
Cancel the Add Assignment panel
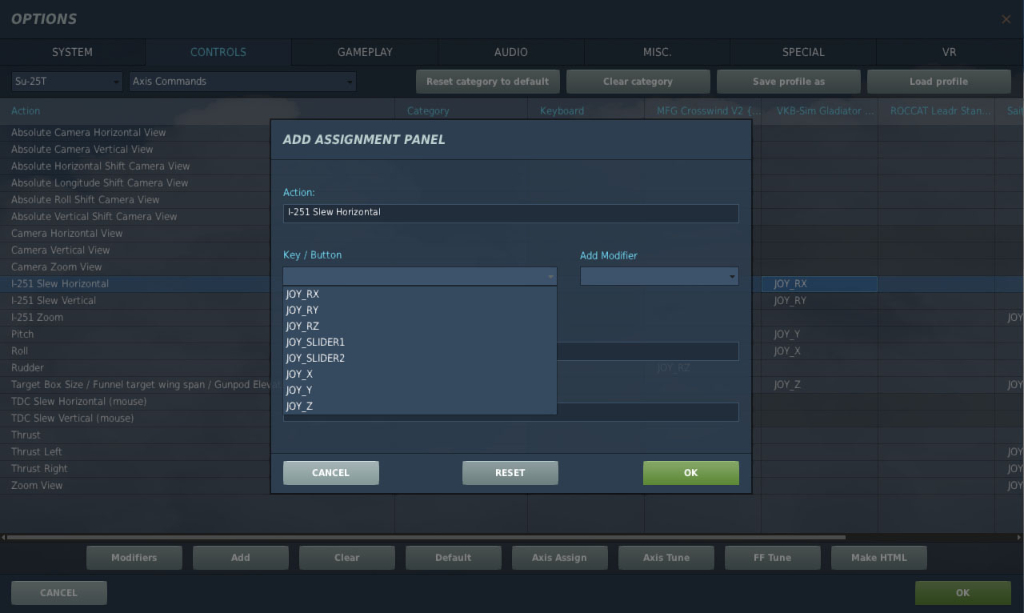(x=330, y=473)
